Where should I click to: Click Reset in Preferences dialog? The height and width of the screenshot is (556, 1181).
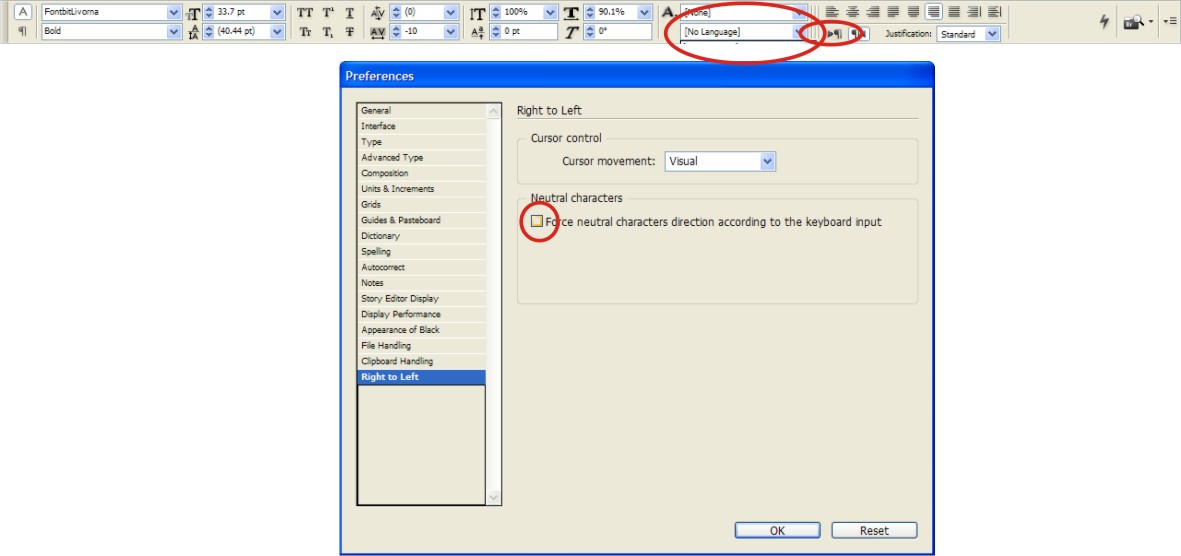click(x=874, y=530)
